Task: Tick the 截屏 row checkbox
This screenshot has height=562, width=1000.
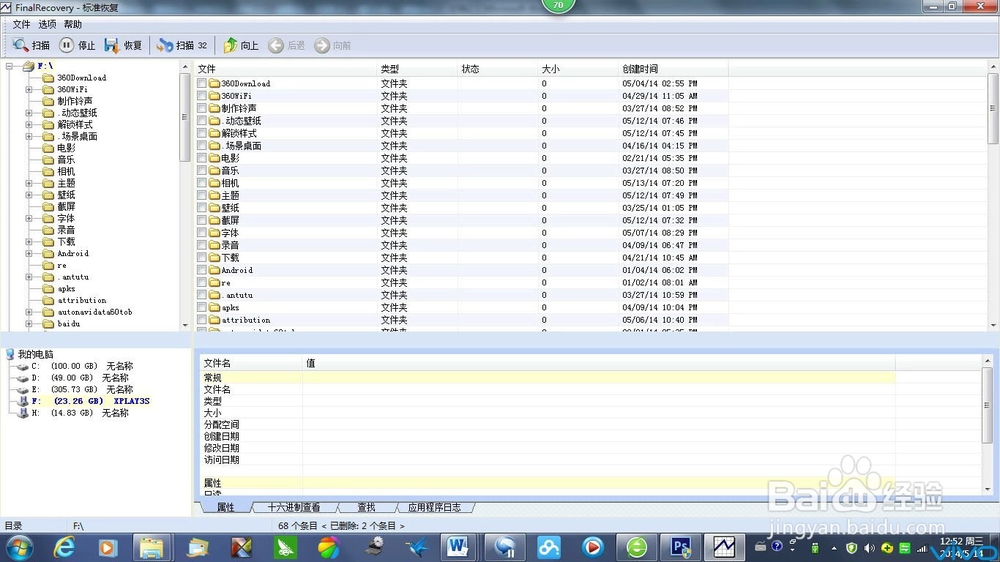Action: (202, 220)
